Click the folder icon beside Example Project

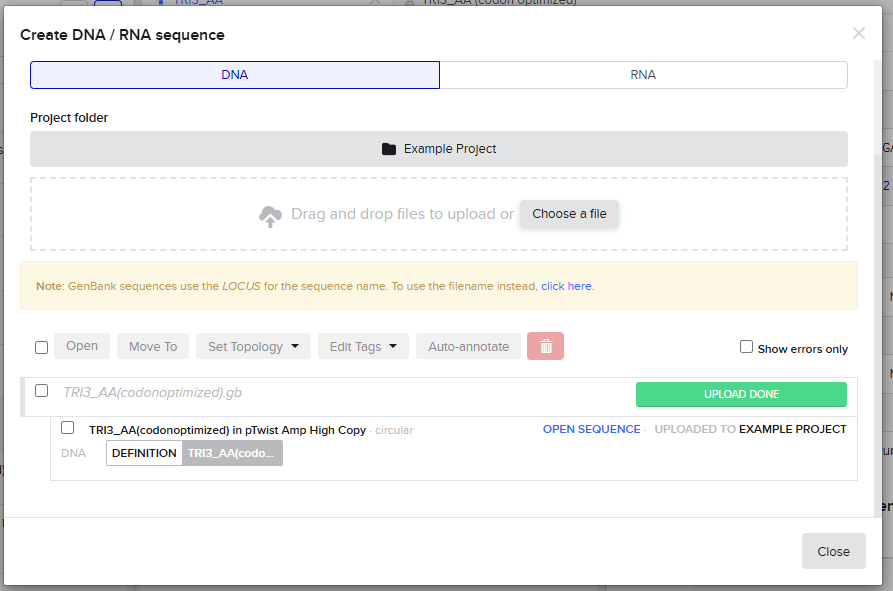(x=389, y=149)
